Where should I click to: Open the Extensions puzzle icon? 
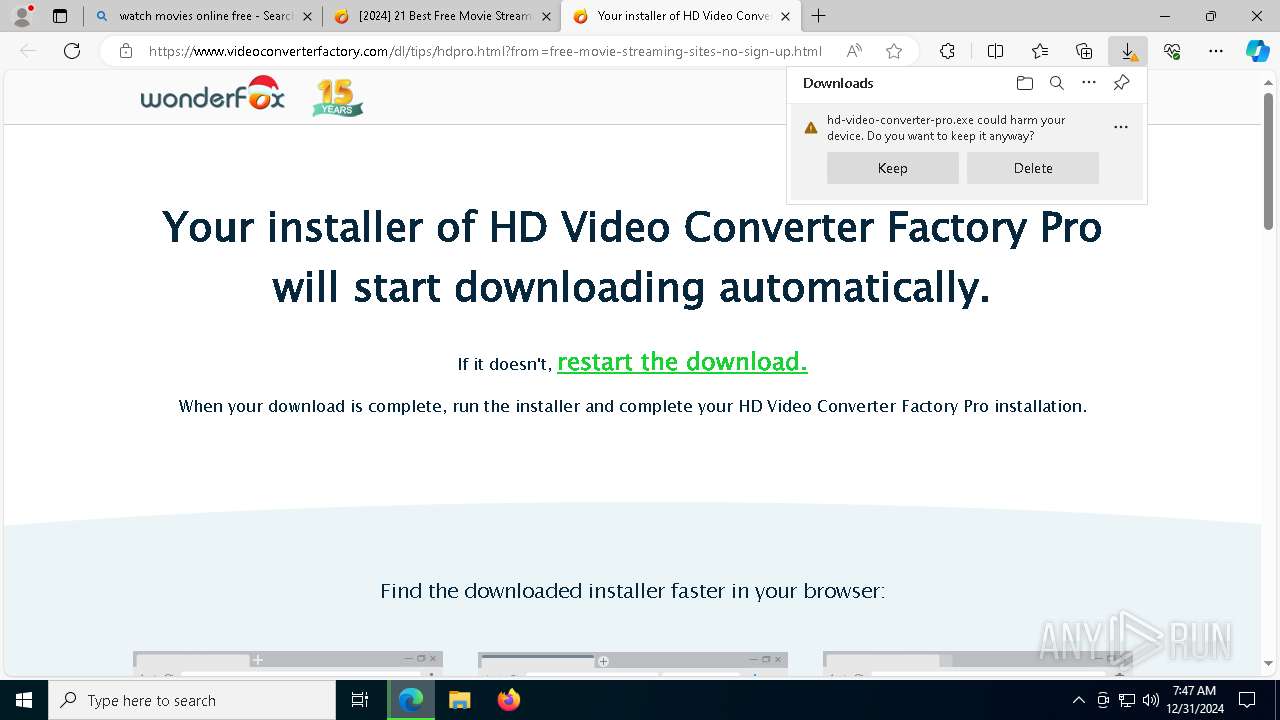pos(947,51)
